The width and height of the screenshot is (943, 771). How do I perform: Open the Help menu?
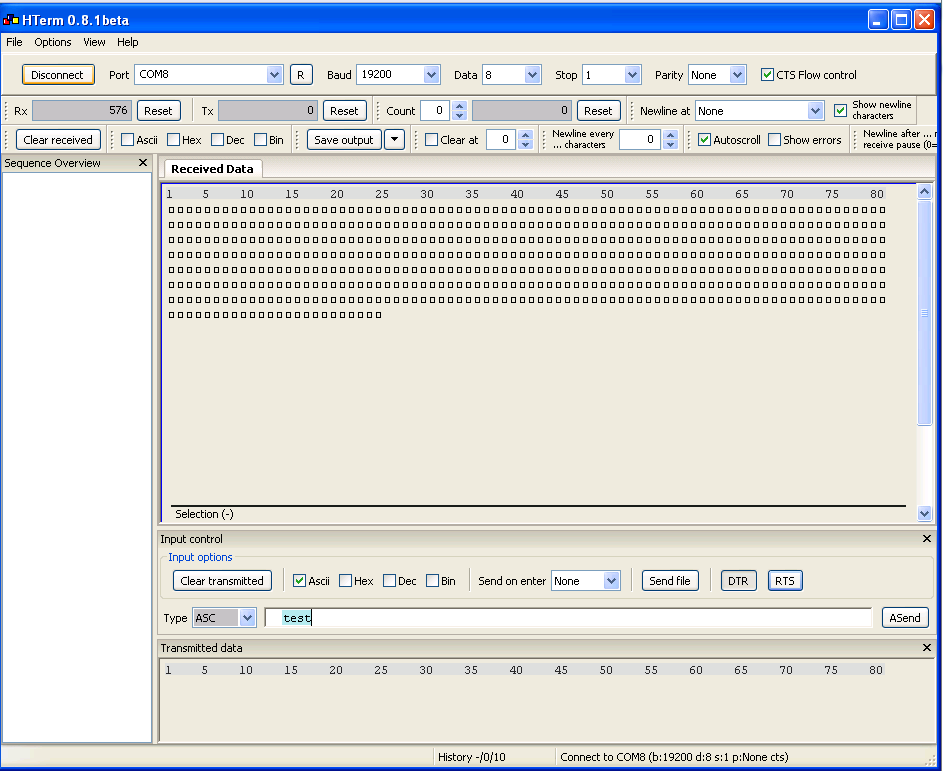(x=127, y=42)
